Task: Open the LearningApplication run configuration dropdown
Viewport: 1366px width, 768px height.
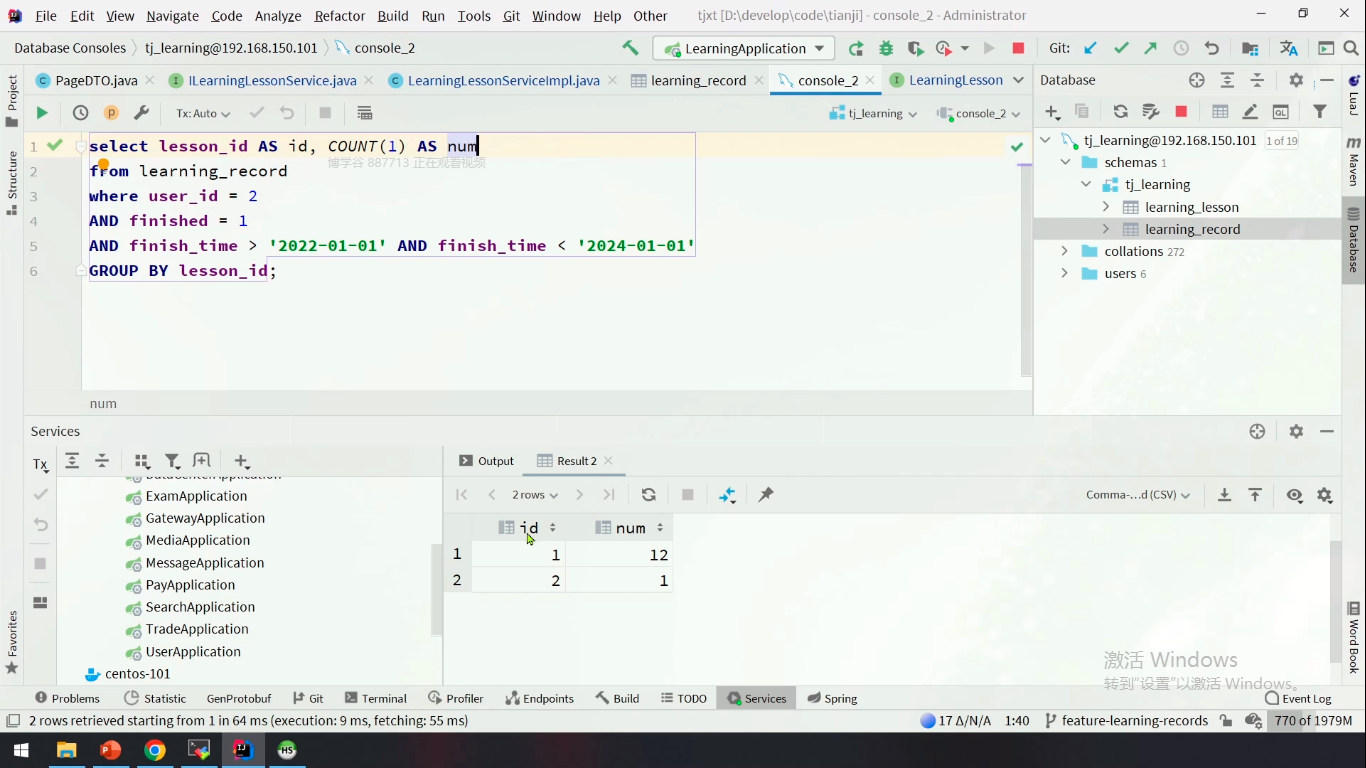Action: [x=743, y=48]
